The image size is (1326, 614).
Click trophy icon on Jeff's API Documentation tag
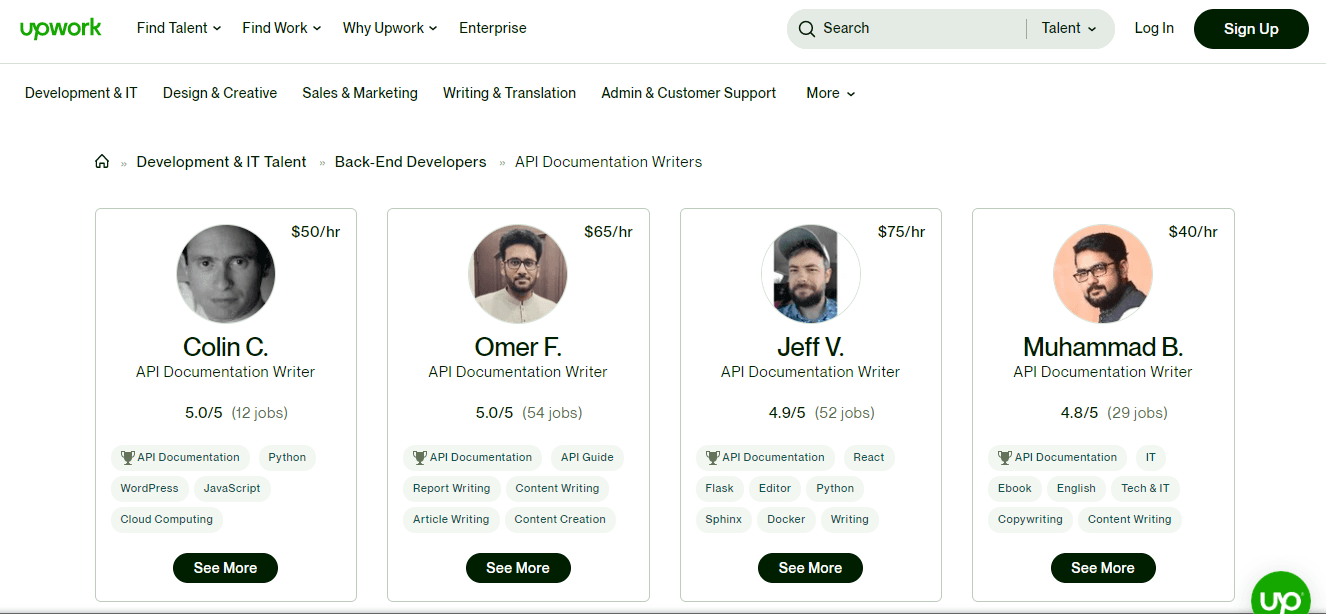[712, 458]
